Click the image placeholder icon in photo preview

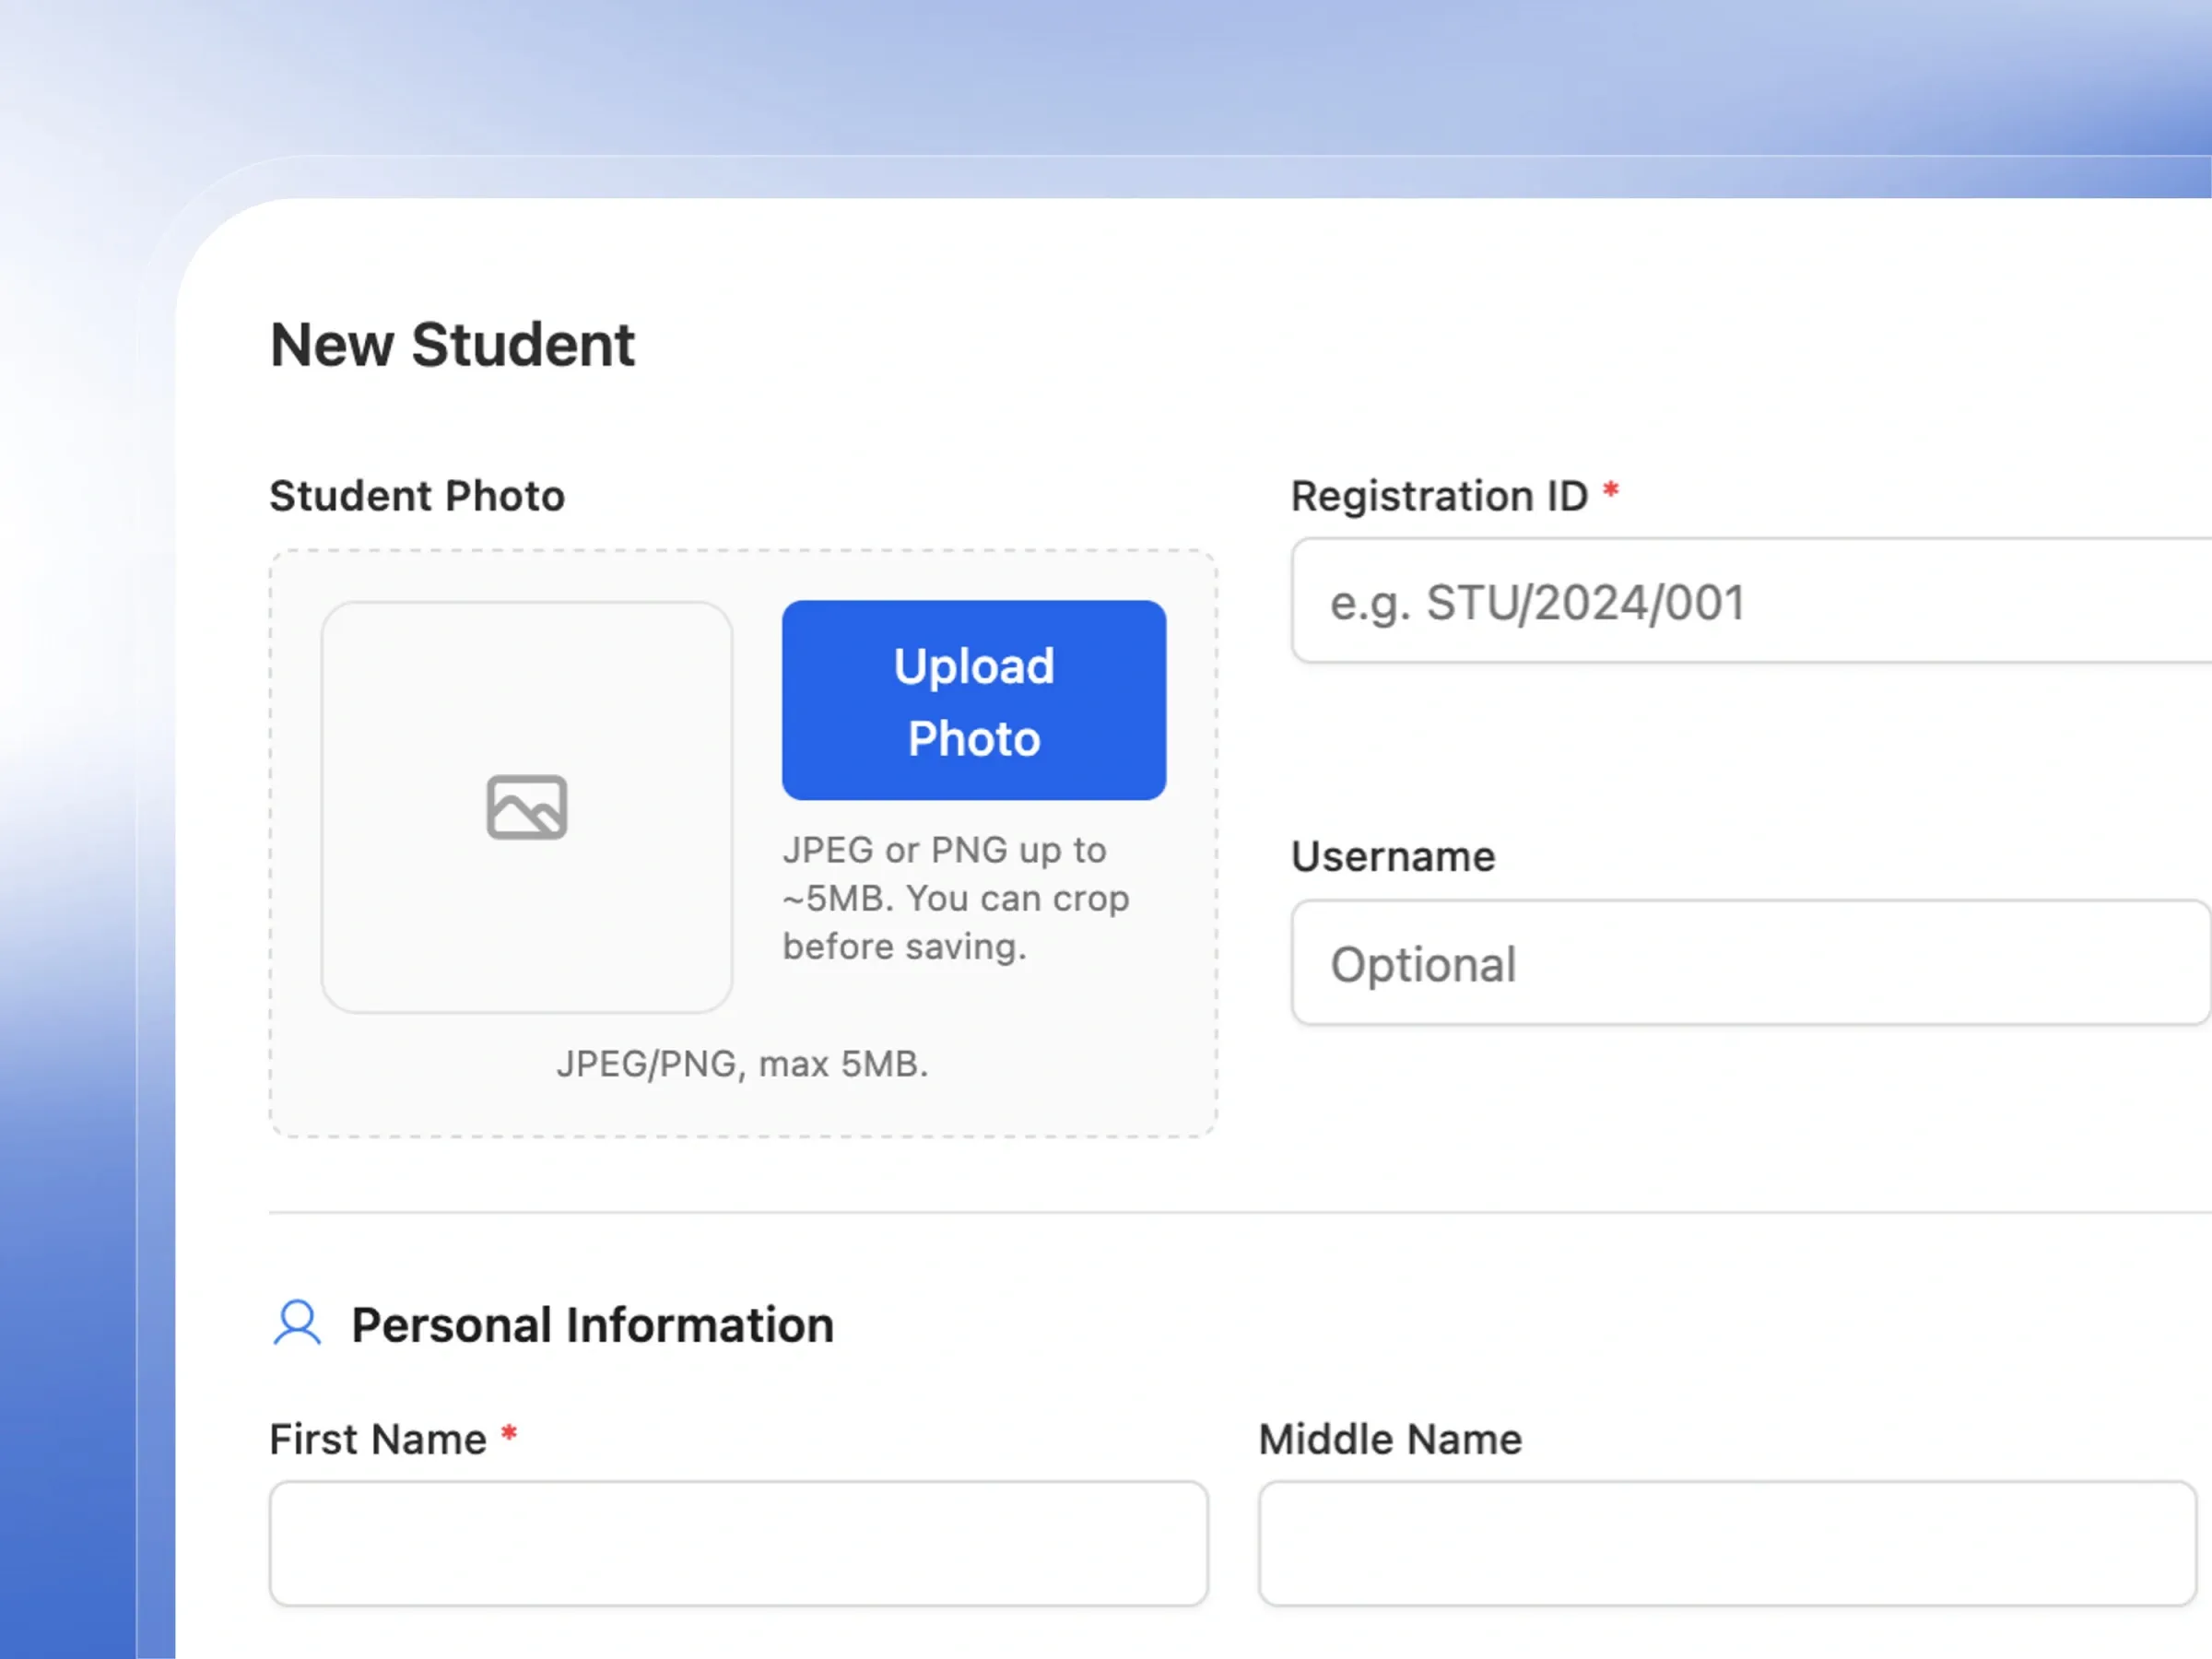click(x=527, y=807)
